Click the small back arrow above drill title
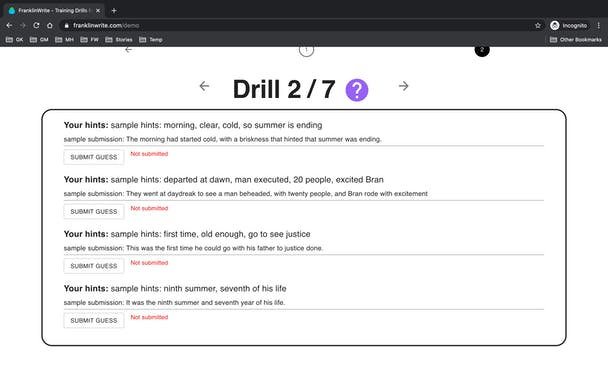Screen dimensions: 608x380 (x=129, y=50)
